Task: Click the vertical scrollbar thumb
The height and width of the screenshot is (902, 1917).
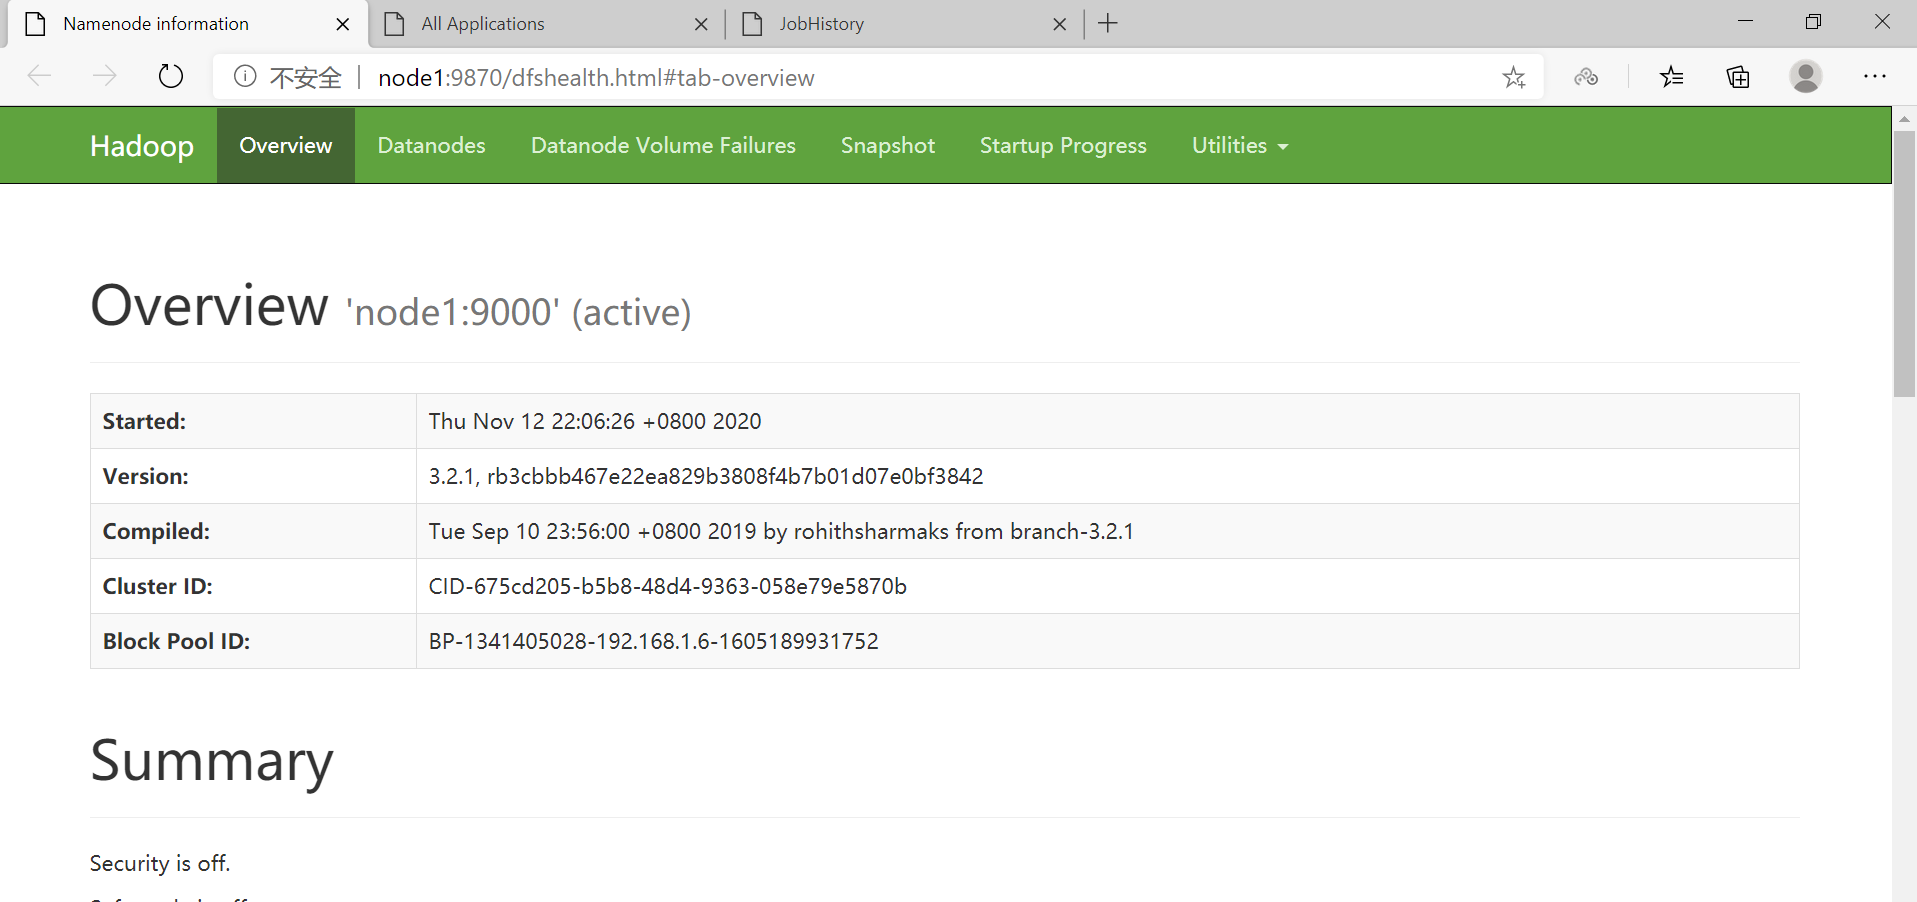Action: point(1904,263)
